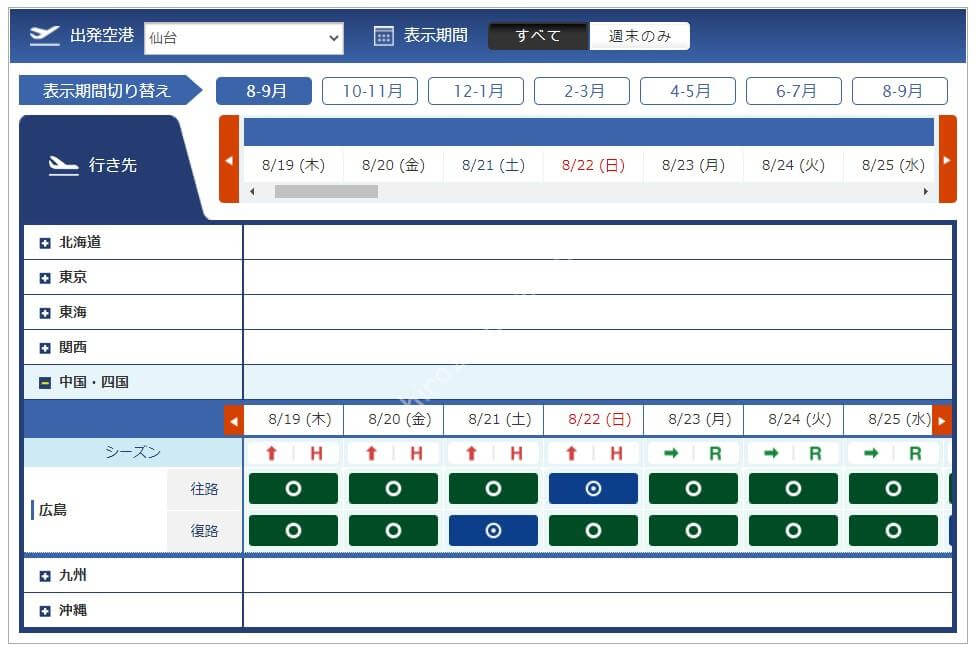The image size is (976, 651).
Task: Click the calendar icon beside 表示期間
Action: coord(383,37)
